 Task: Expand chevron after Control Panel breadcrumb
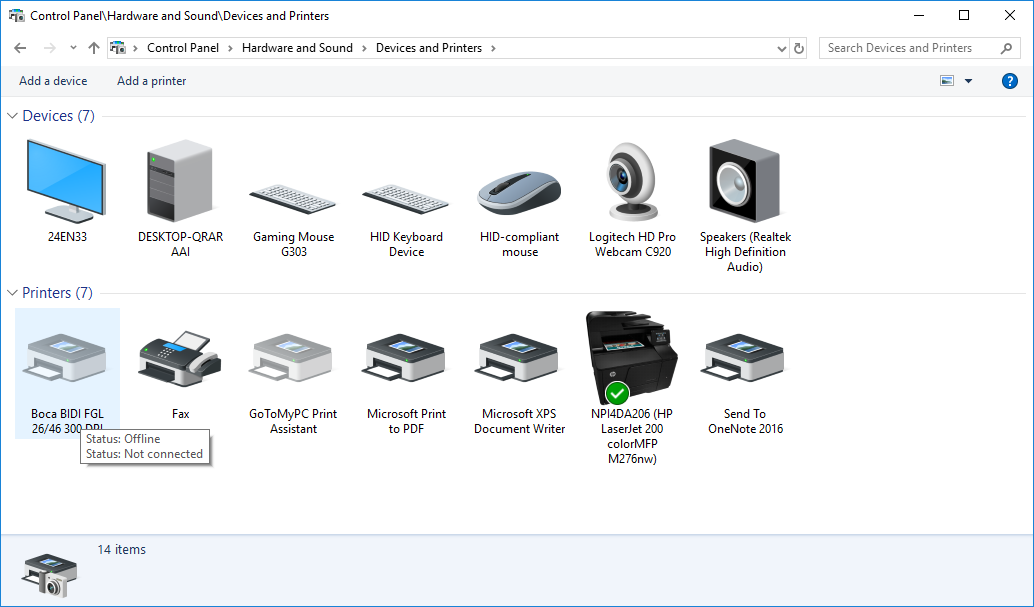pos(231,48)
